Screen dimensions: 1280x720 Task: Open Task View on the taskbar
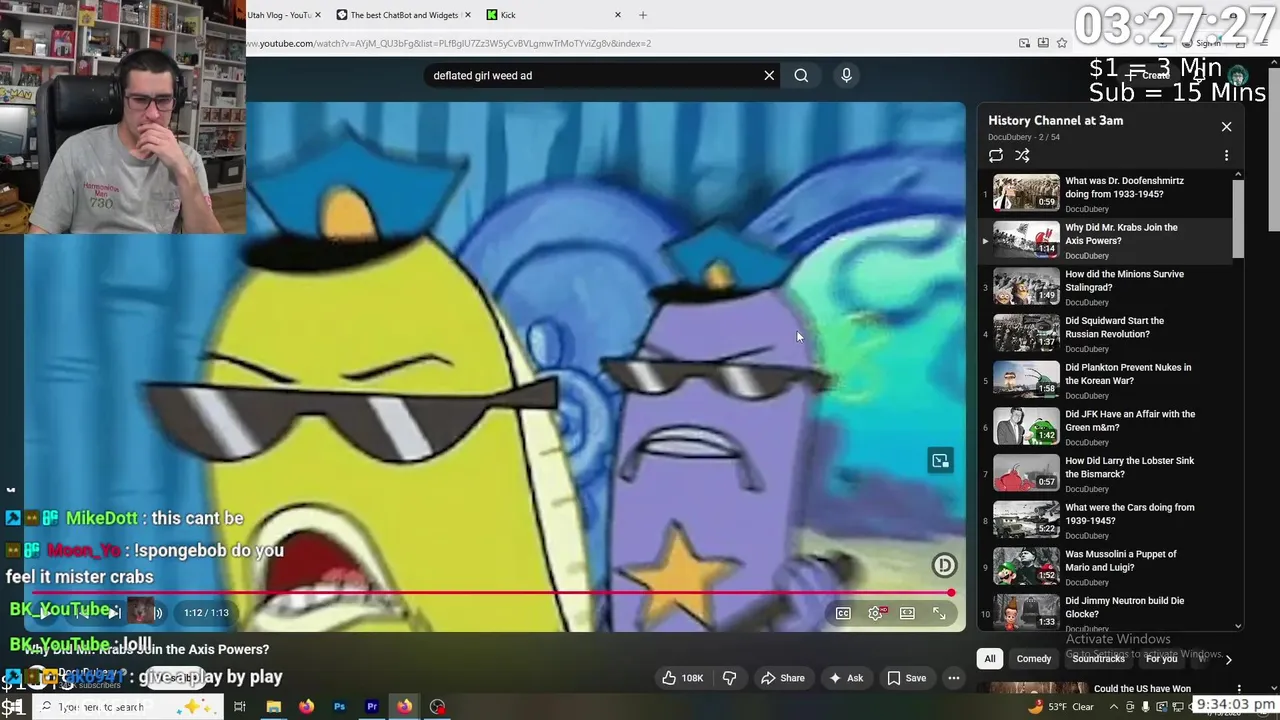[240, 707]
